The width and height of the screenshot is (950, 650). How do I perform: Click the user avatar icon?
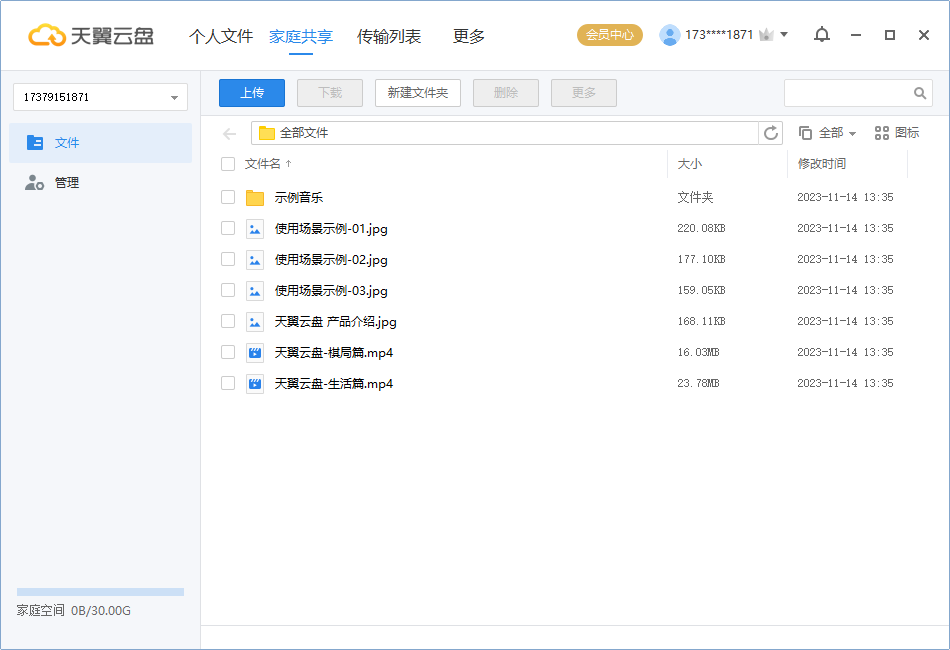point(669,35)
